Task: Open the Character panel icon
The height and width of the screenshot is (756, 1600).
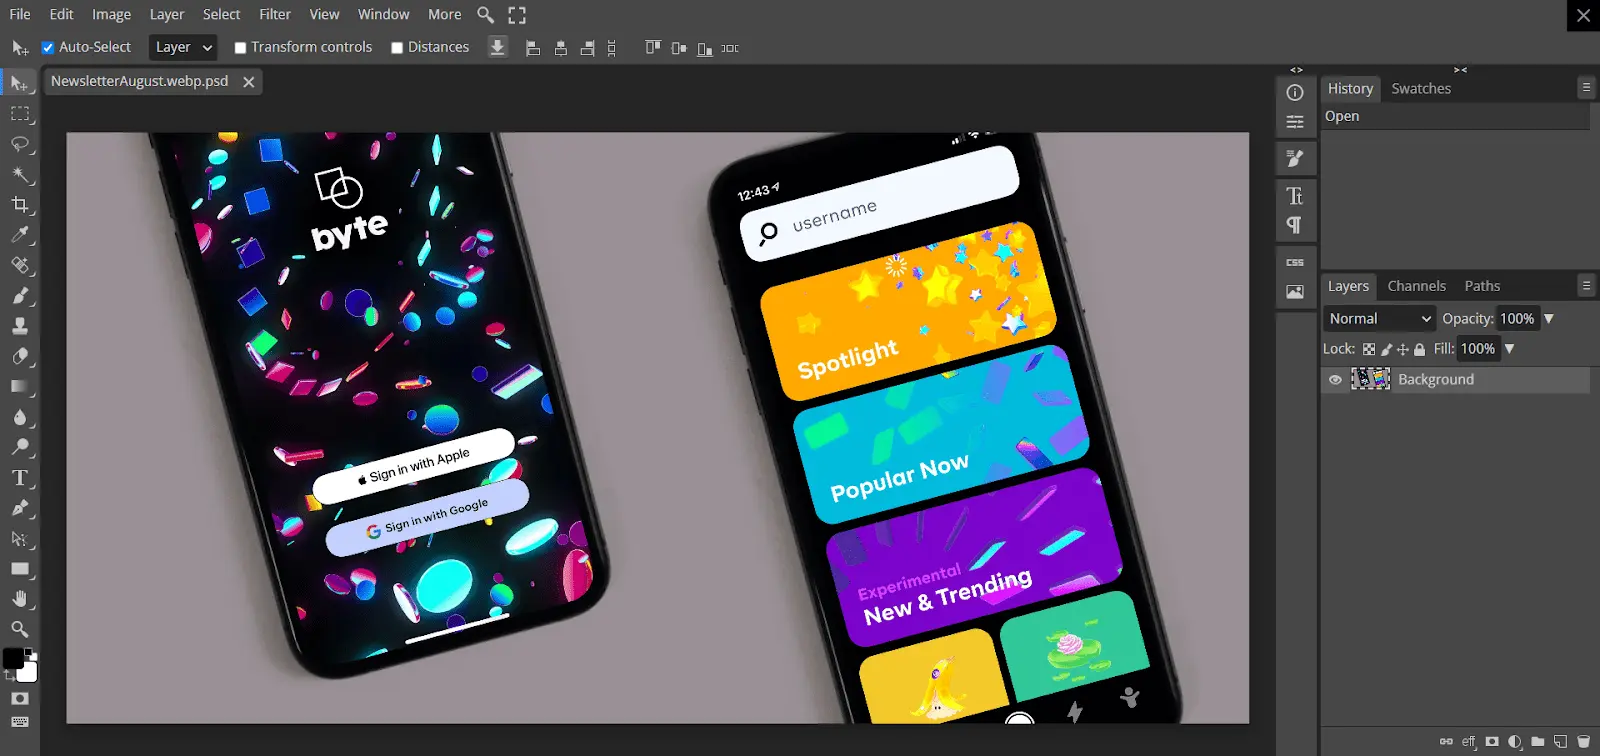Action: (x=1295, y=195)
